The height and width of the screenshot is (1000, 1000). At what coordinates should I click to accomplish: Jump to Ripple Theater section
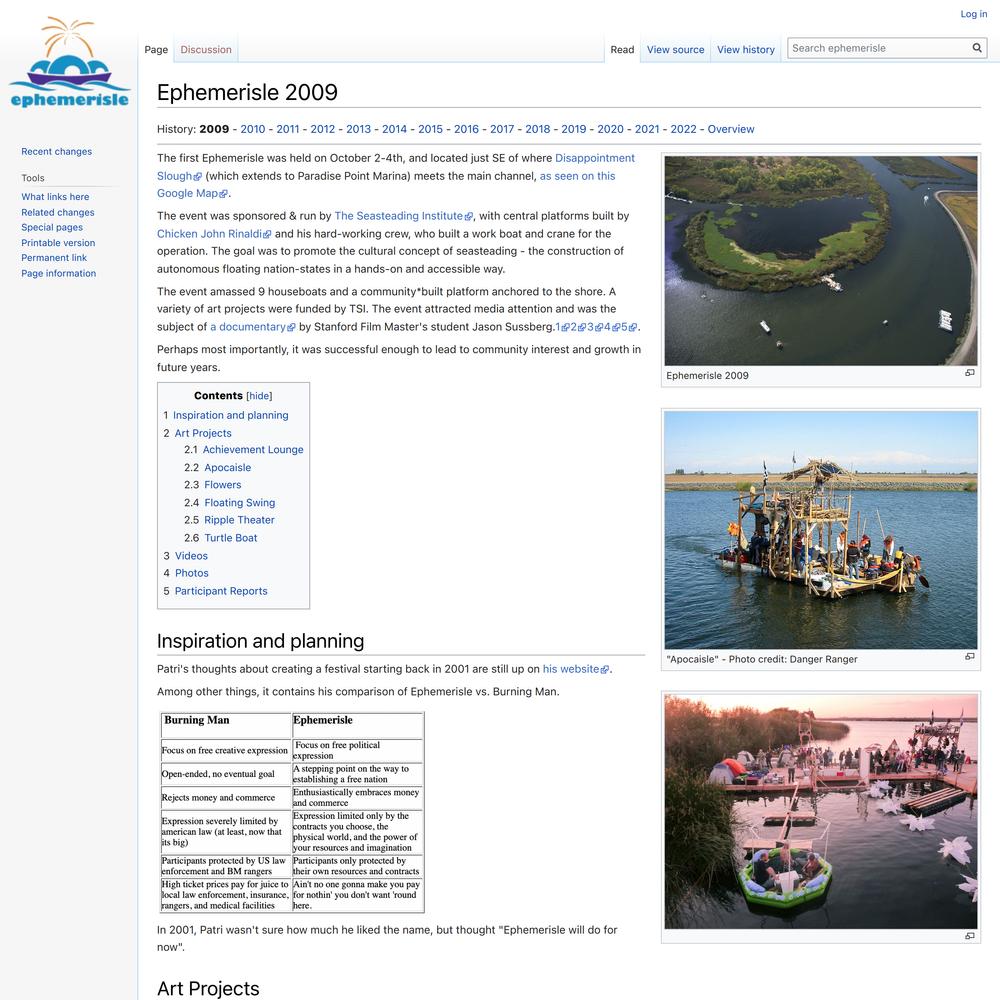point(239,520)
